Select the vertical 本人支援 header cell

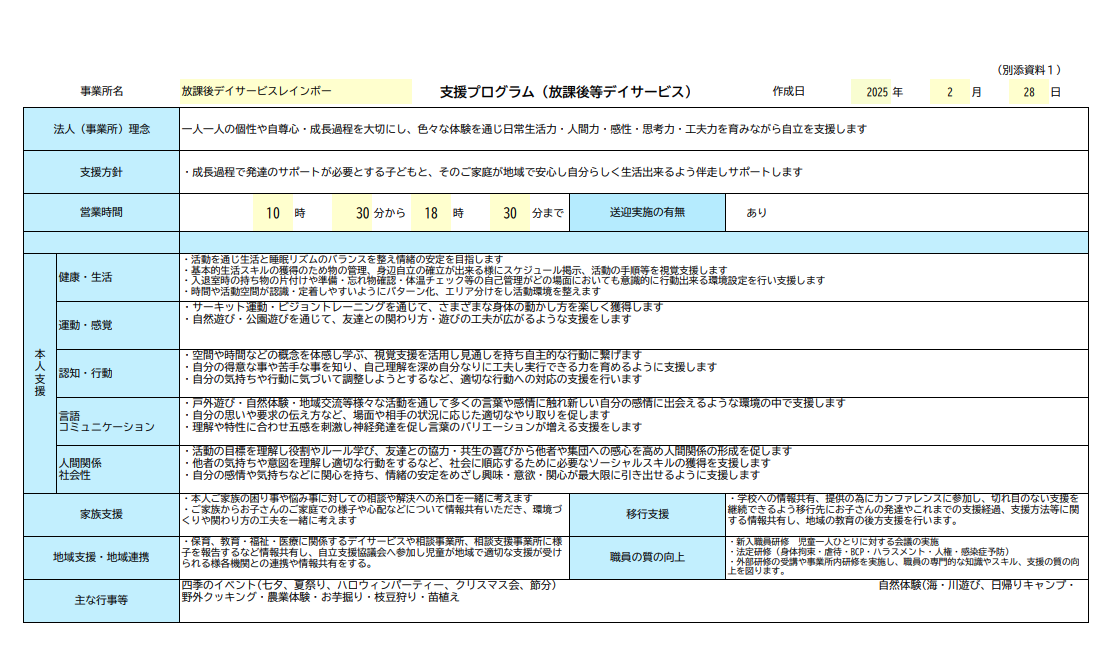[x=40, y=373]
